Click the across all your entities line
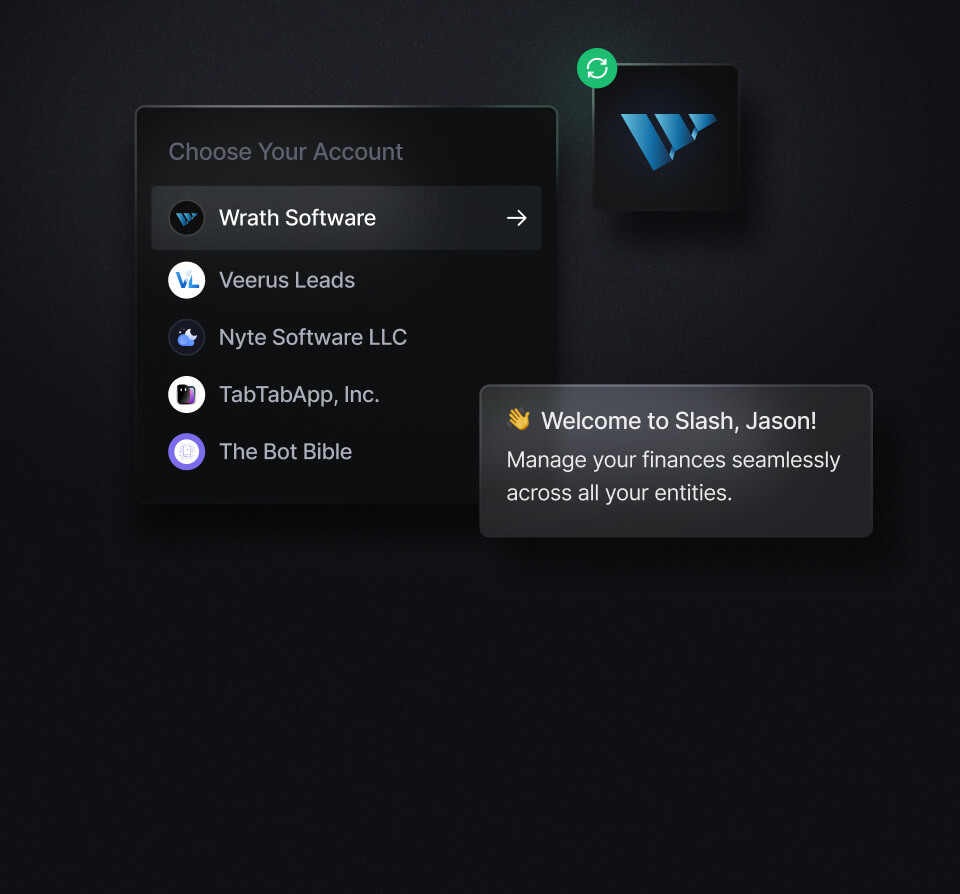The width and height of the screenshot is (960, 894). coord(619,493)
